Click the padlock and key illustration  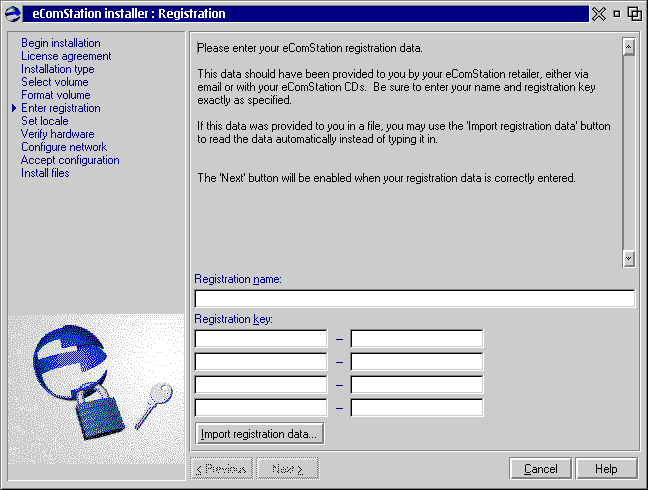coord(96,389)
